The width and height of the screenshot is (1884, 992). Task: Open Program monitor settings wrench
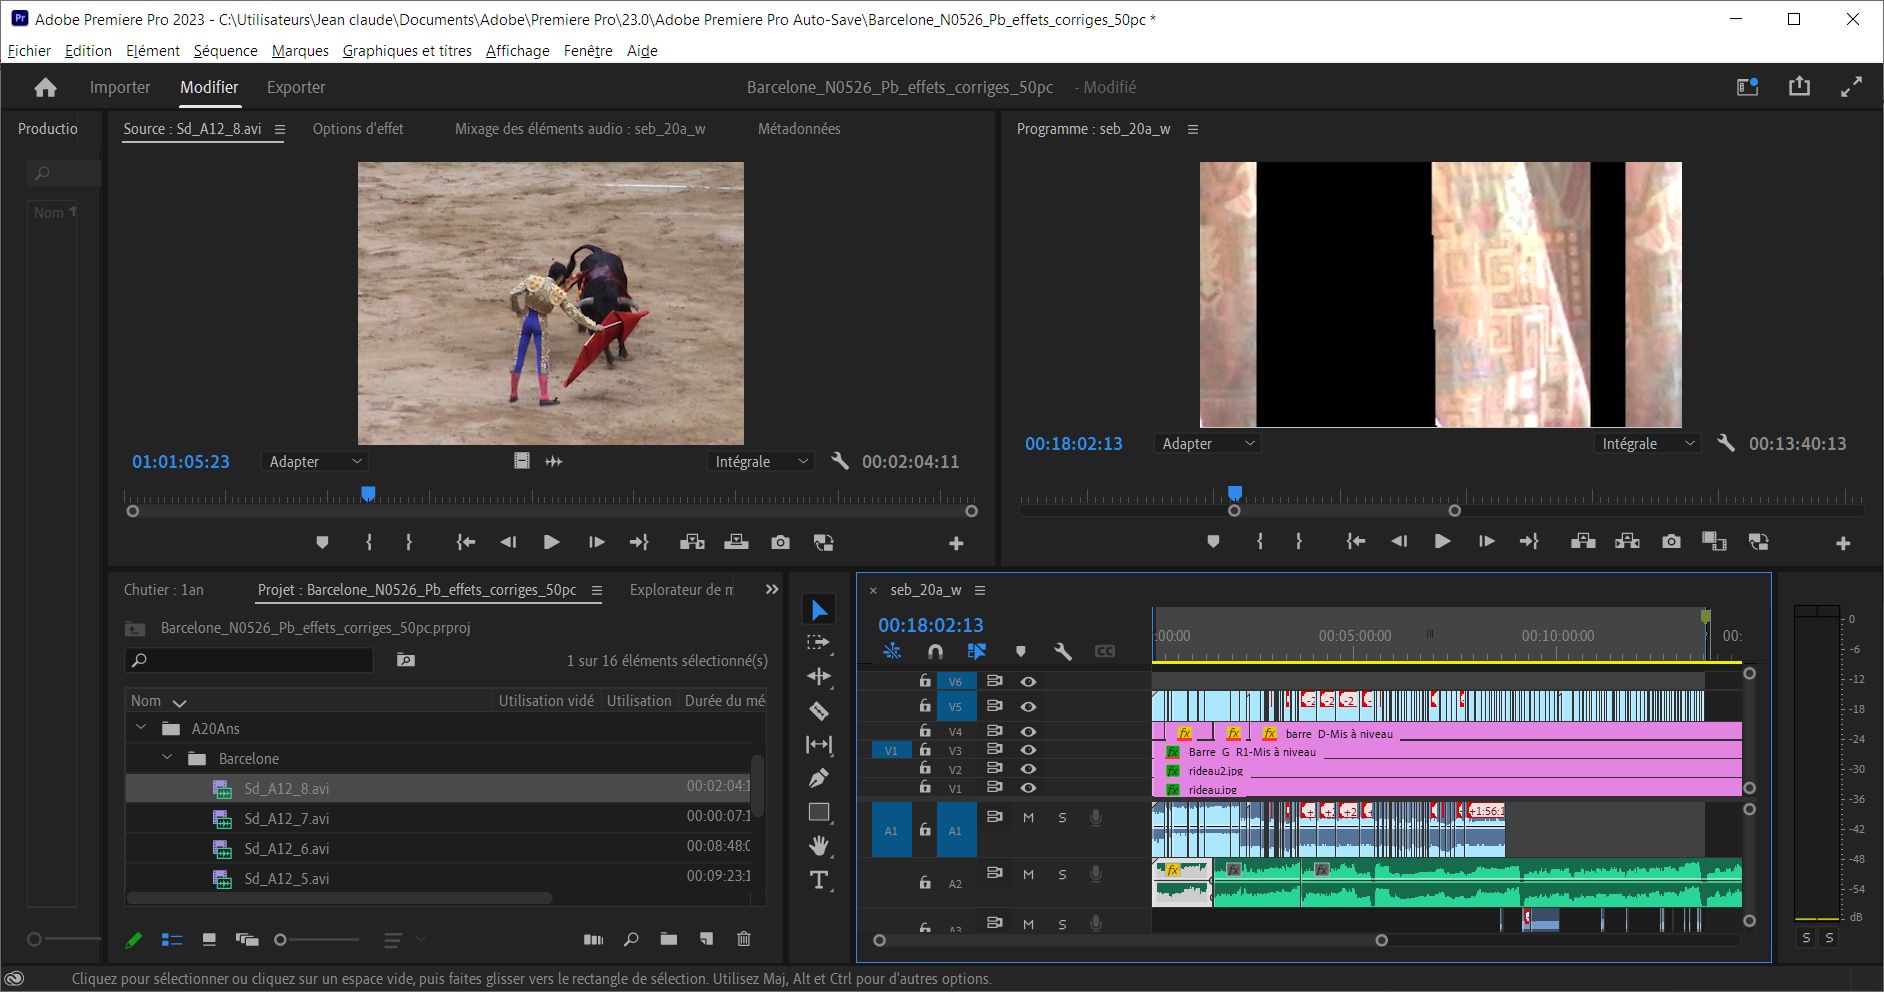pyautogui.click(x=1726, y=443)
